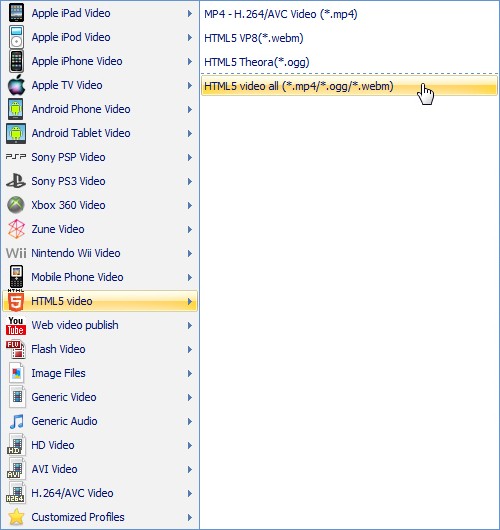Open the H.264/AVC Video category
The image size is (500, 530).
pyautogui.click(x=100, y=493)
